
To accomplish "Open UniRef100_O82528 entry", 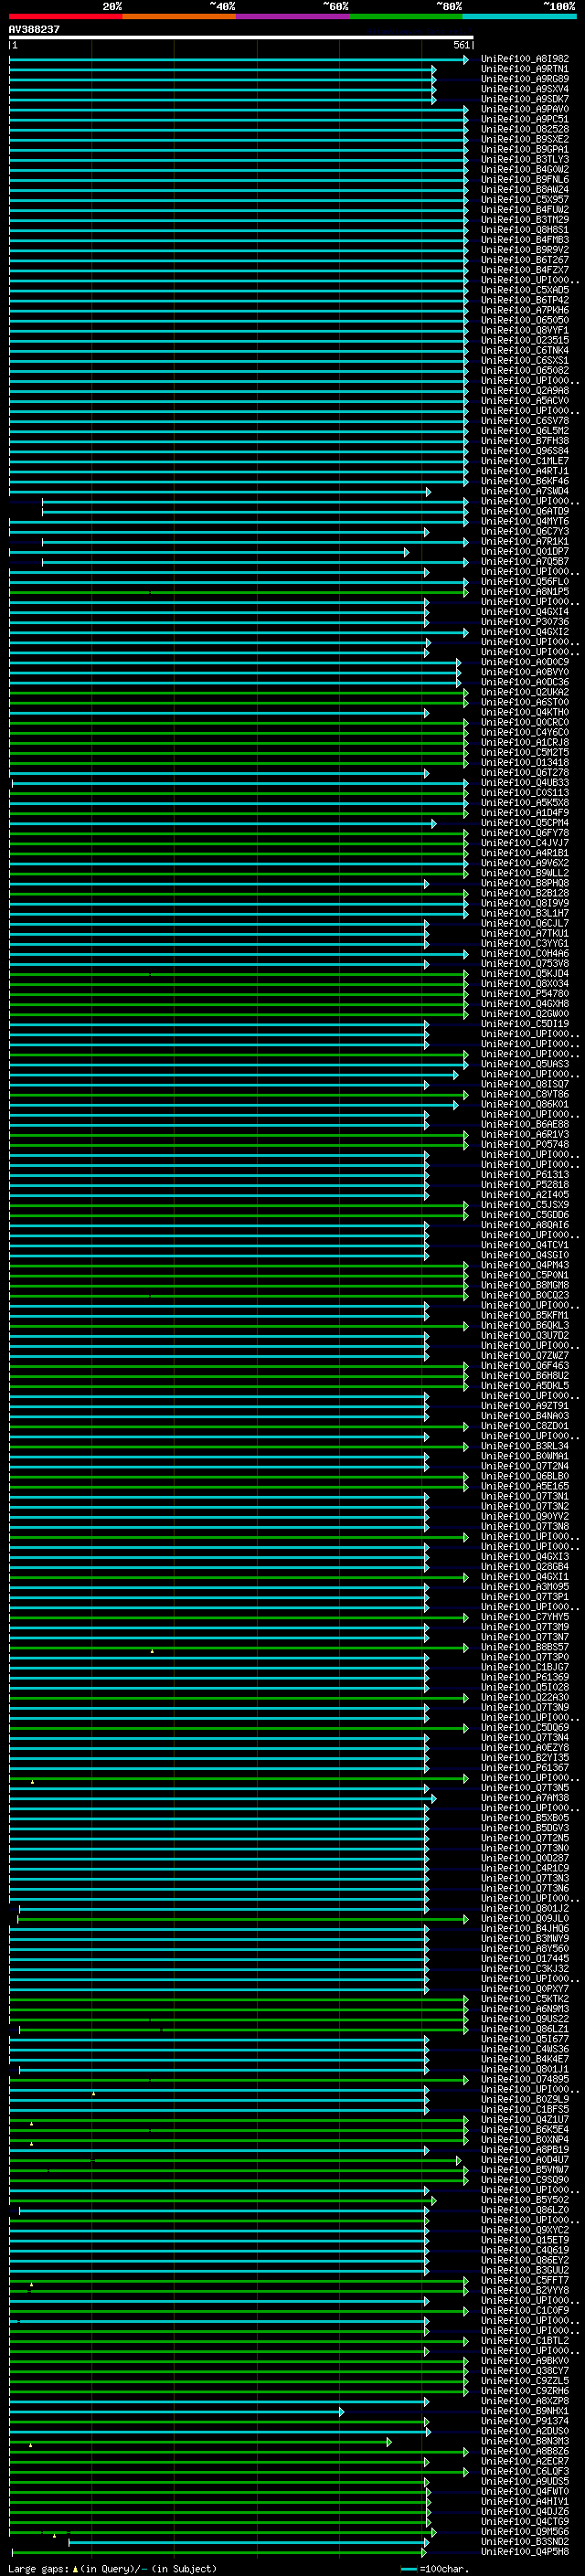I will [x=525, y=129].
